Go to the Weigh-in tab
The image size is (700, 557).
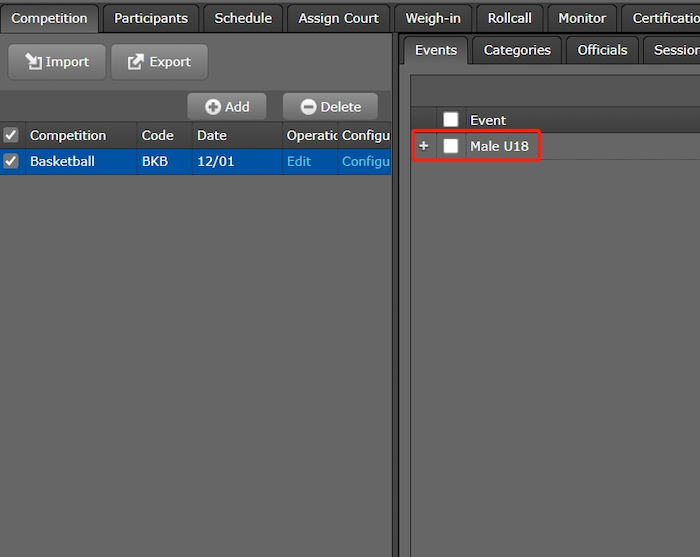point(433,18)
